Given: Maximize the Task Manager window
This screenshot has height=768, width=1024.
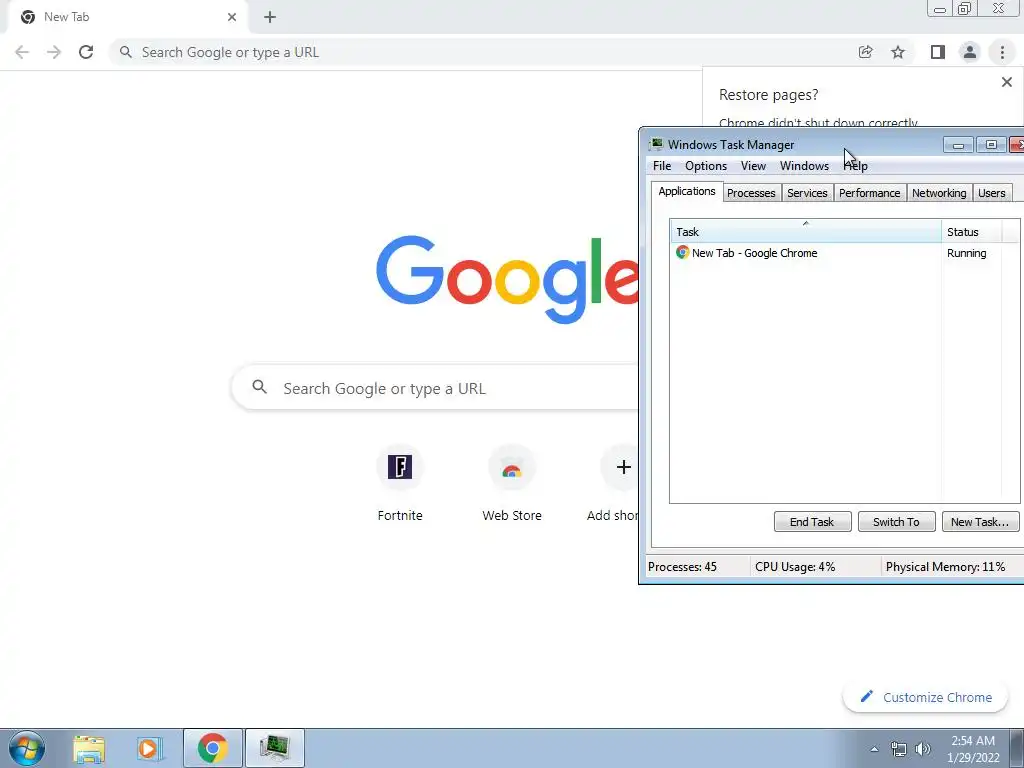Looking at the screenshot, I should [991, 145].
